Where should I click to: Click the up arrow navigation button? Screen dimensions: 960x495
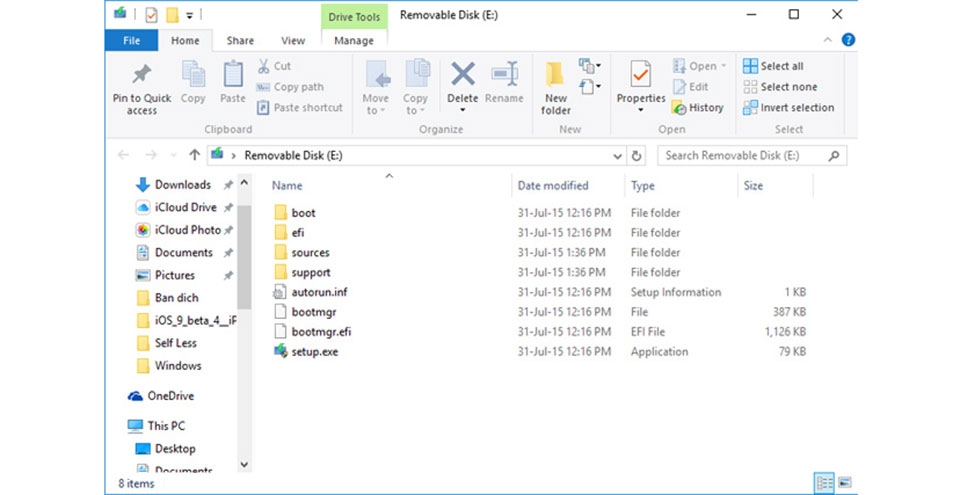[194, 155]
